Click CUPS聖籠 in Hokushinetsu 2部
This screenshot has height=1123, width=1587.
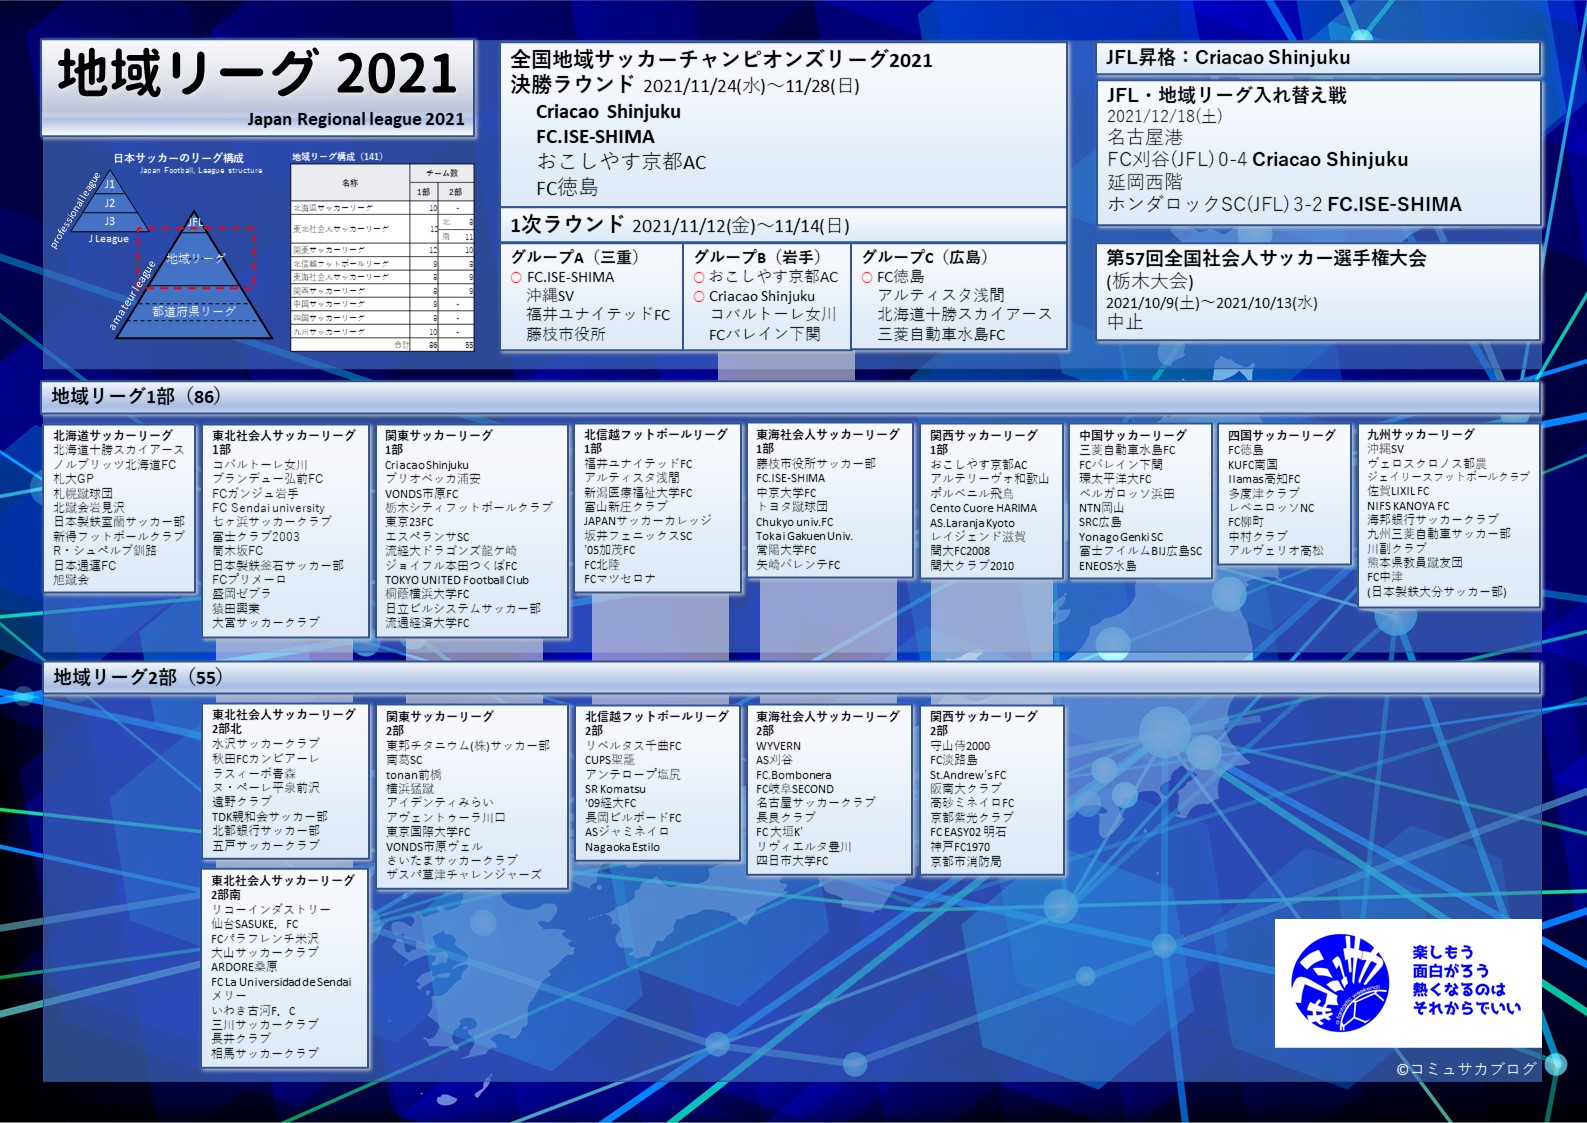(610, 760)
